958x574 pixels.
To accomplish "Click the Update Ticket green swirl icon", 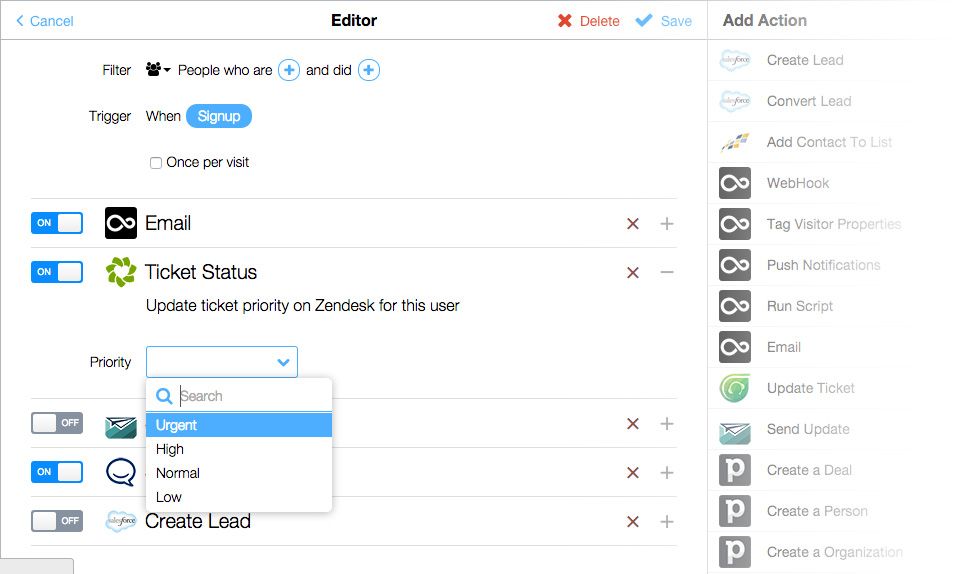I will 735,388.
